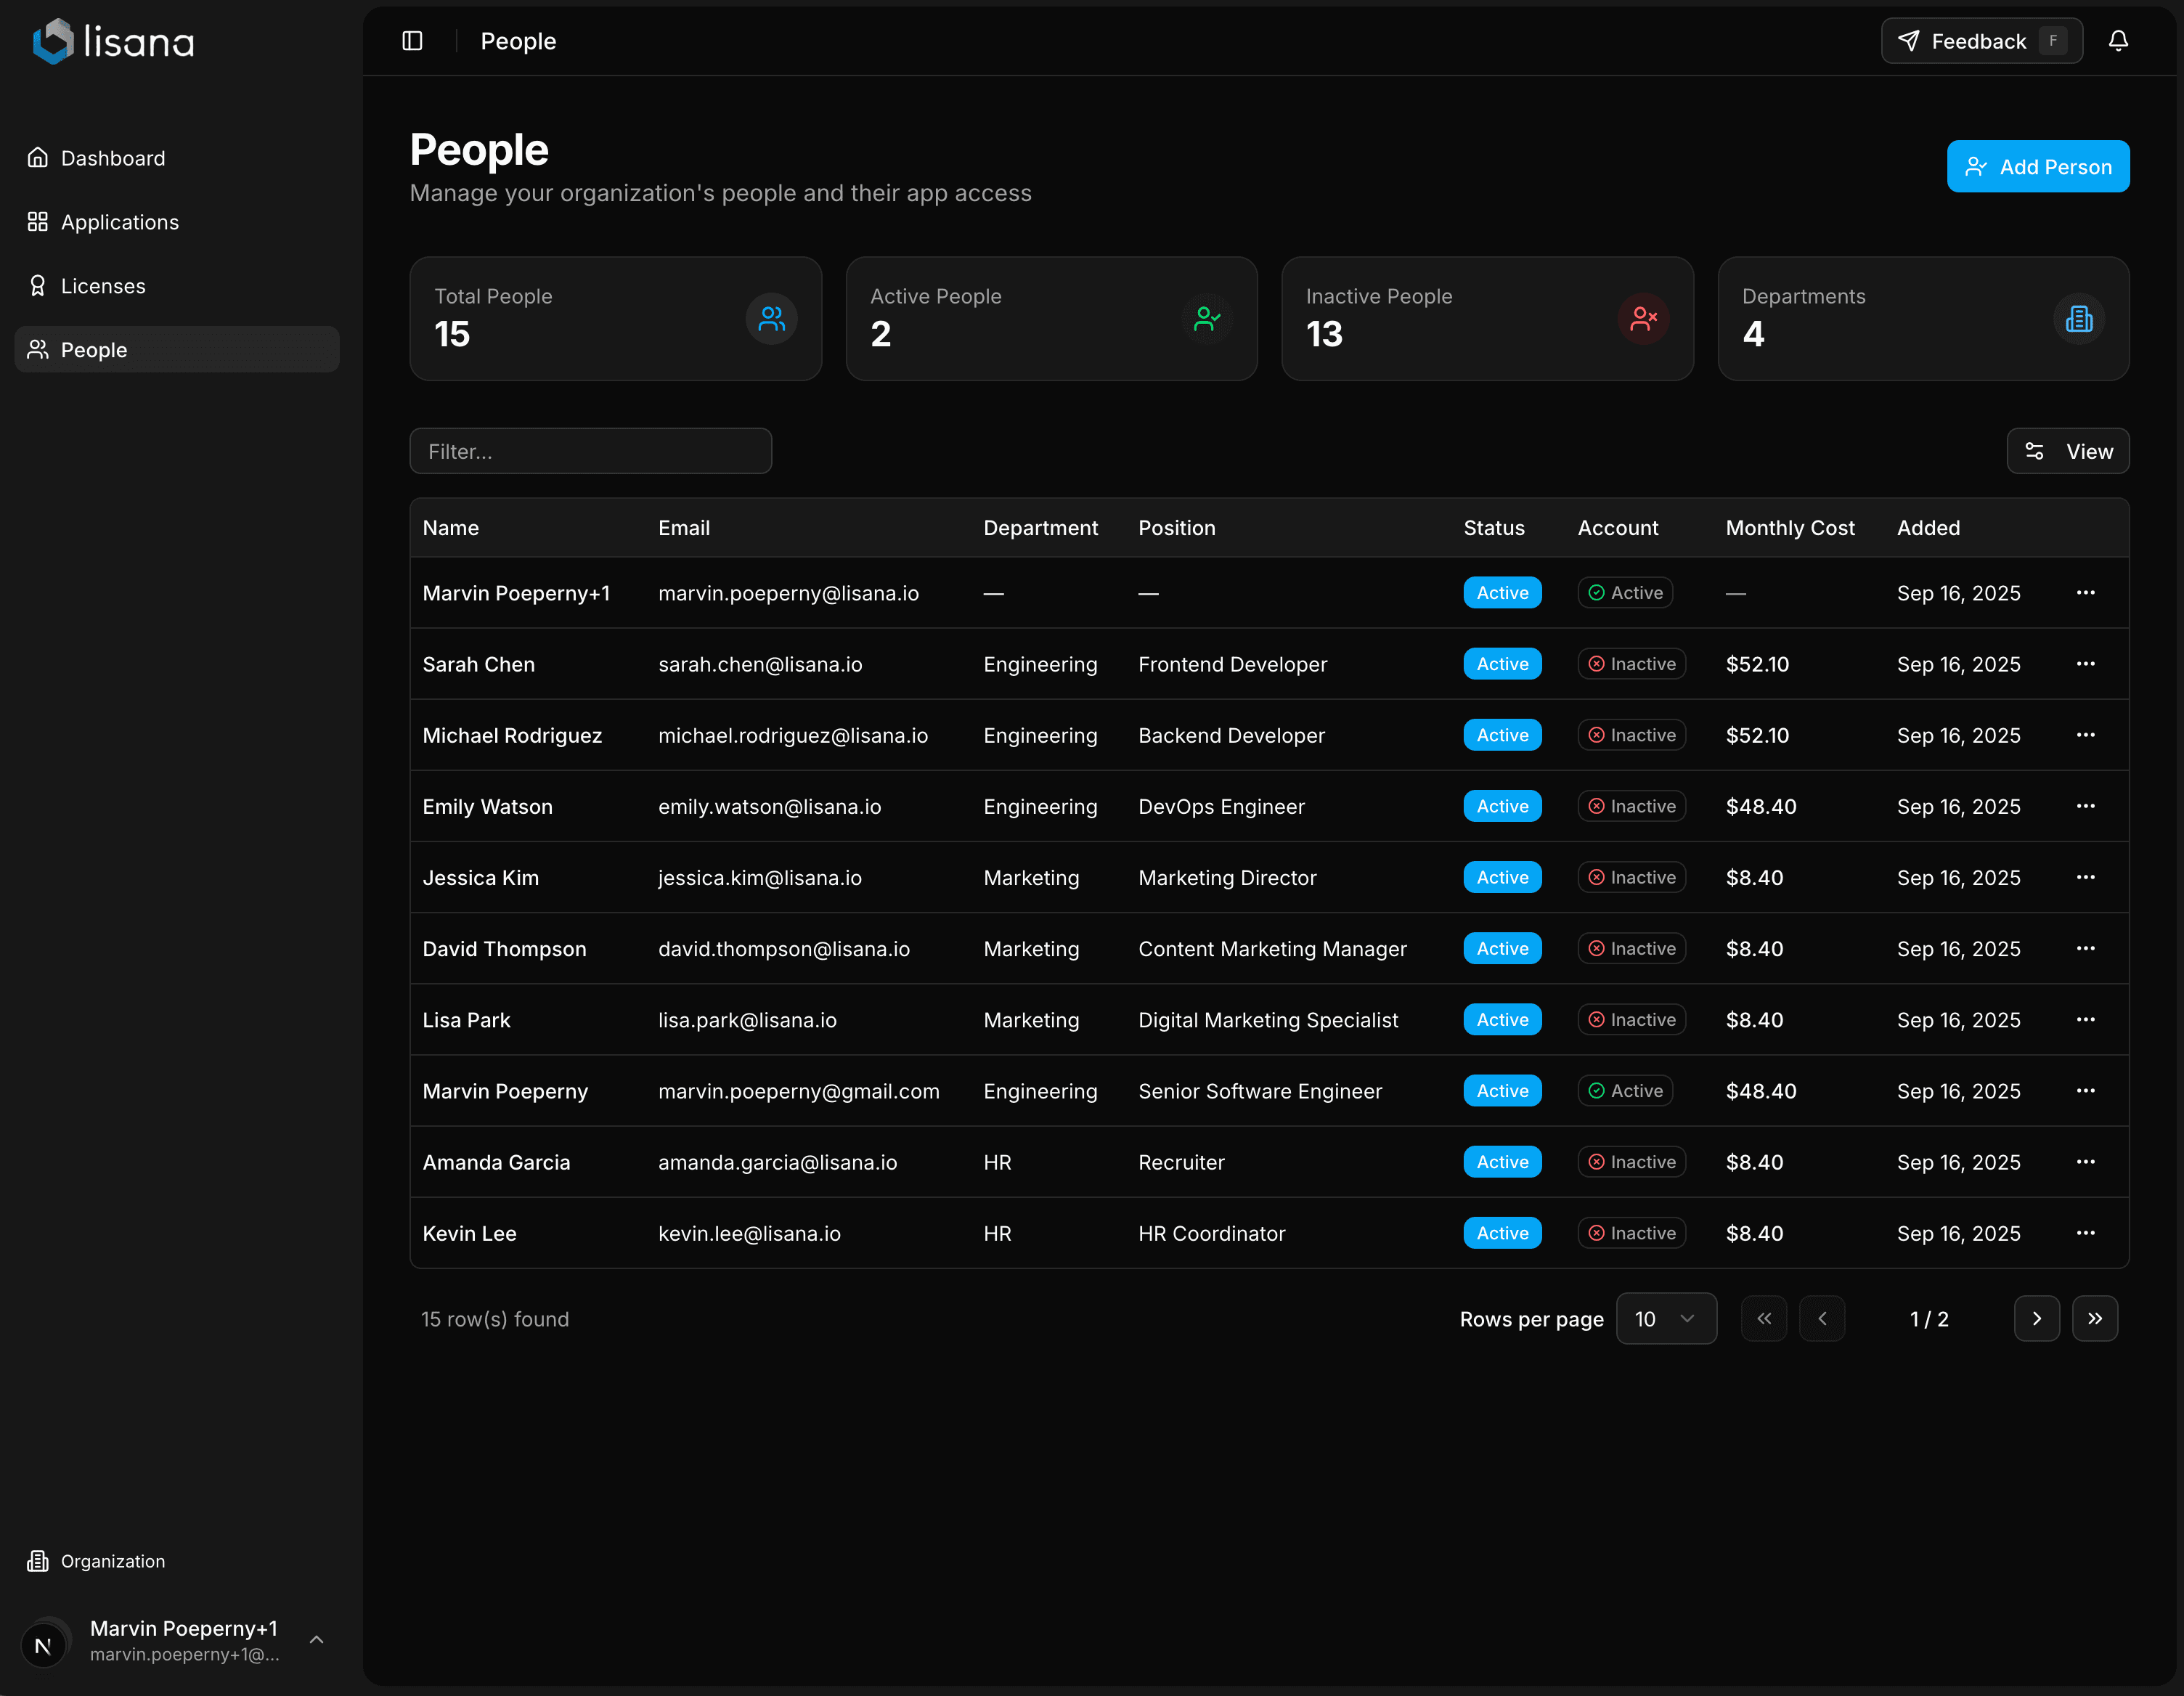This screenshot has width=2184, height=1696.
Task: Select People in the sidebar
Action: (x=177, y=350)
